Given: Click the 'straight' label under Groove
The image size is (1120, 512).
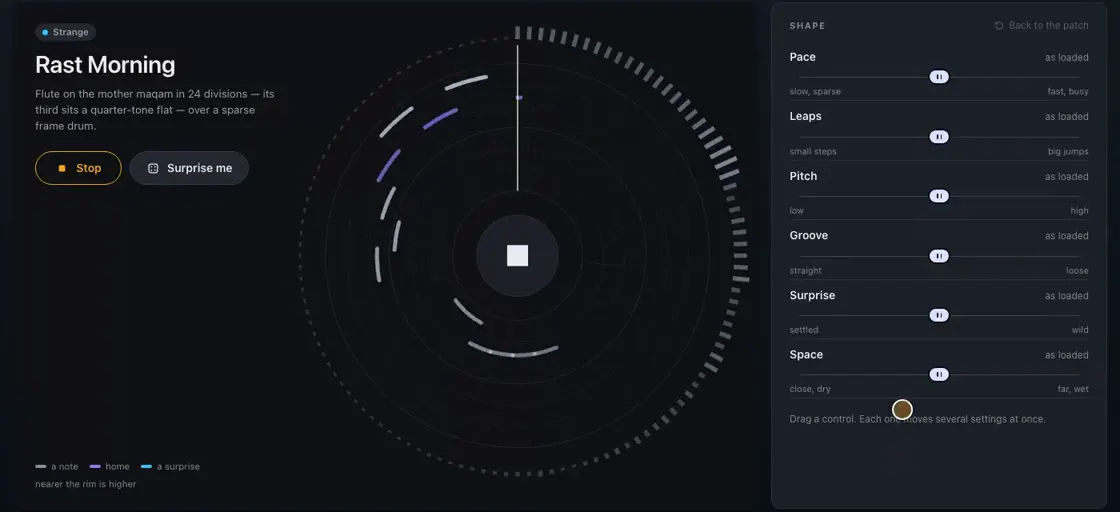Looking at the screenshot, I should click(806, 271).
